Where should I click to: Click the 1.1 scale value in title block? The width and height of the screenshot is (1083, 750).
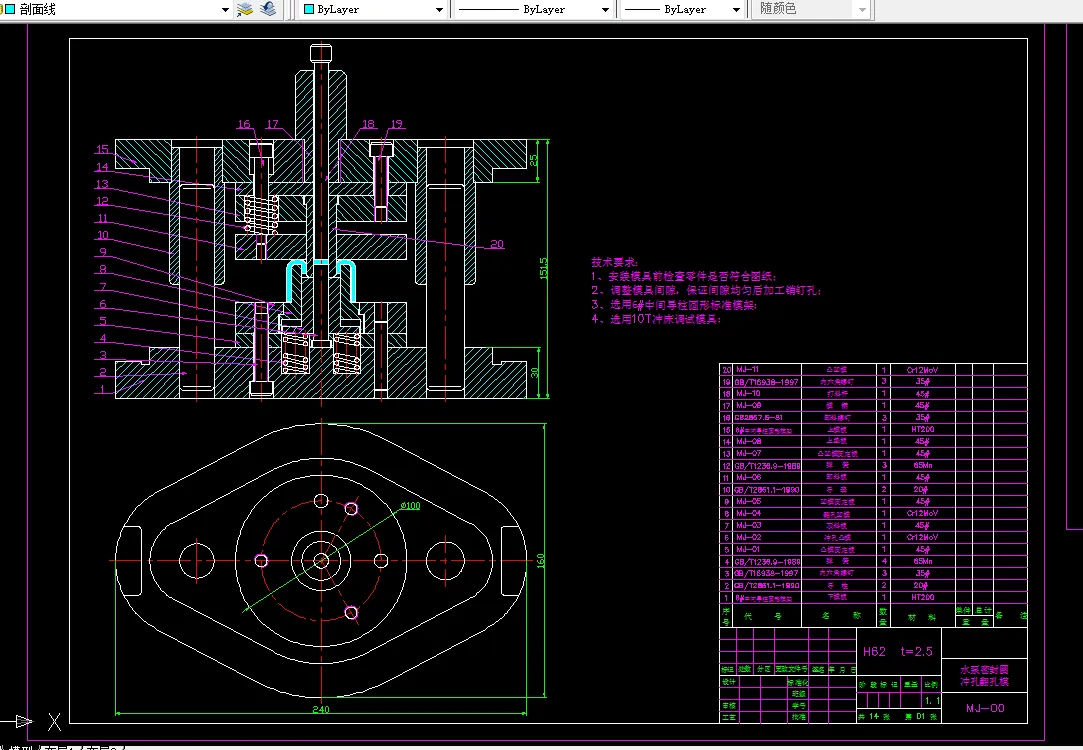click(x=932, y=700)
